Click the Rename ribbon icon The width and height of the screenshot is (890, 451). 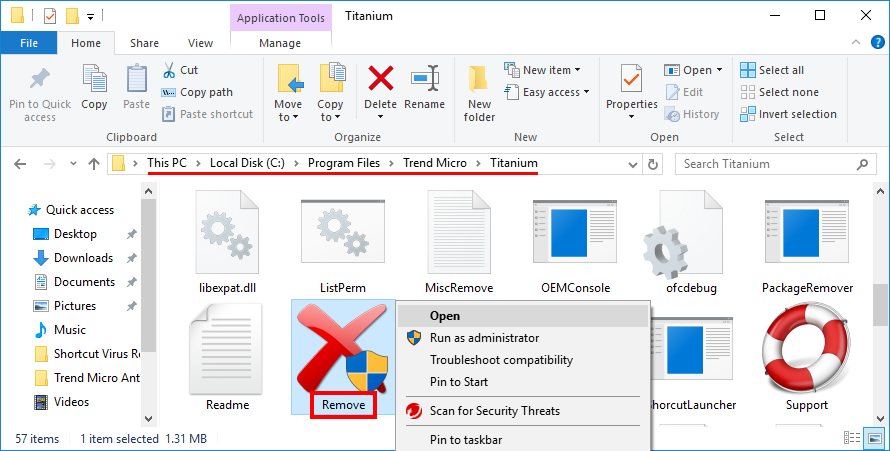pyautogui.click(x=425, y=78)
